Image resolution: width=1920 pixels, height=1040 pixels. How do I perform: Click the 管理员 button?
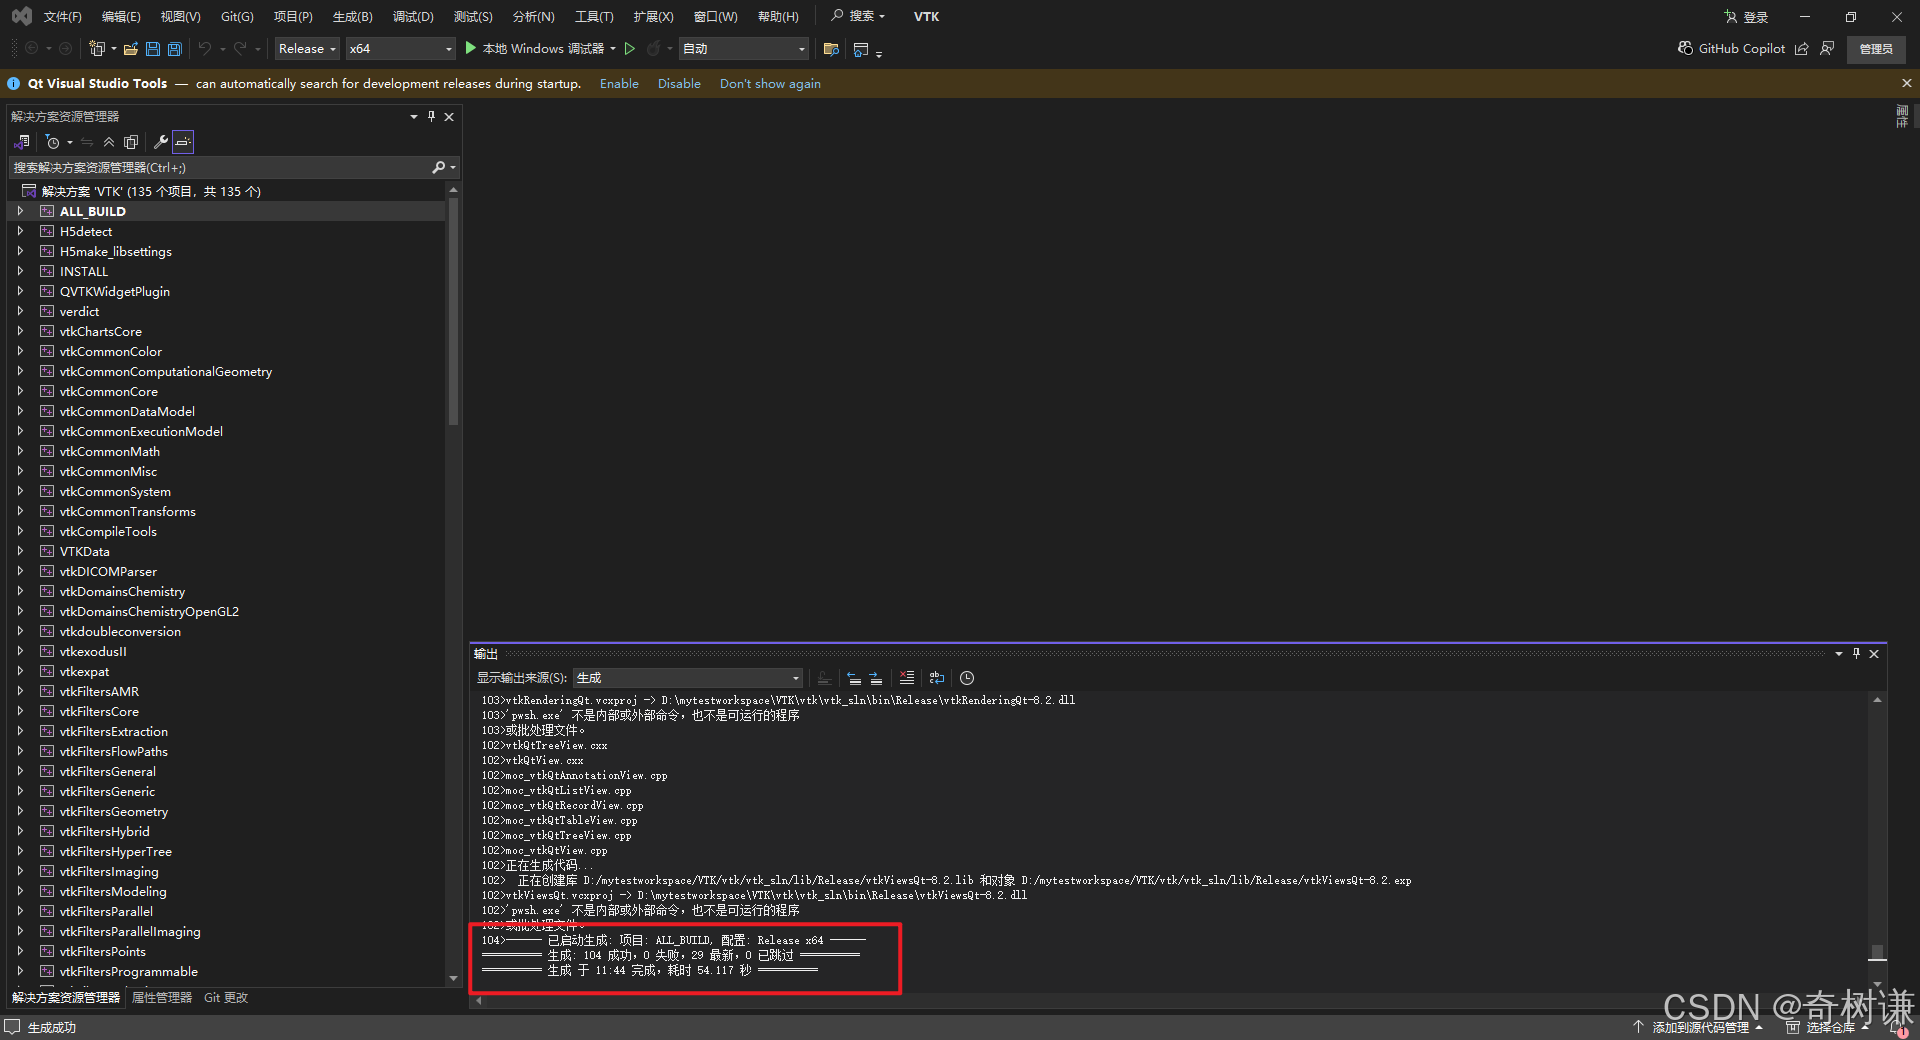[x=1876, y=48]
